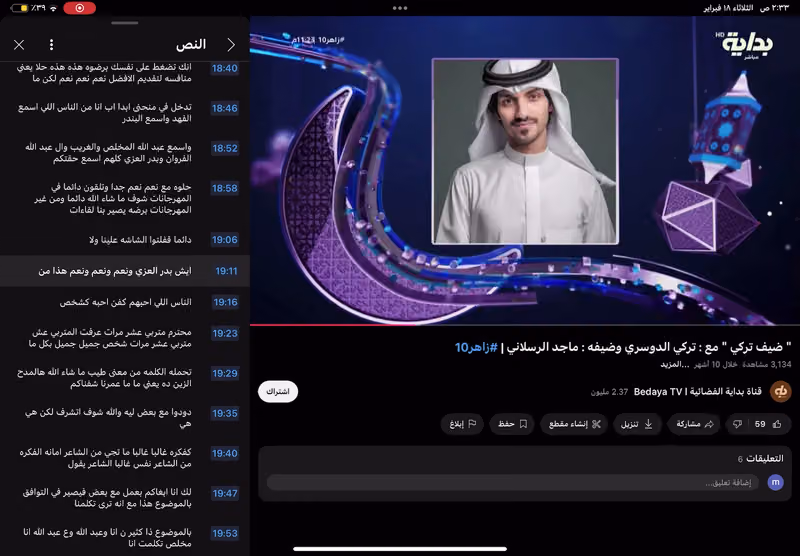Tap the battery status icon
The height and width of the screenshot is (556, 800).
point(19,8)
